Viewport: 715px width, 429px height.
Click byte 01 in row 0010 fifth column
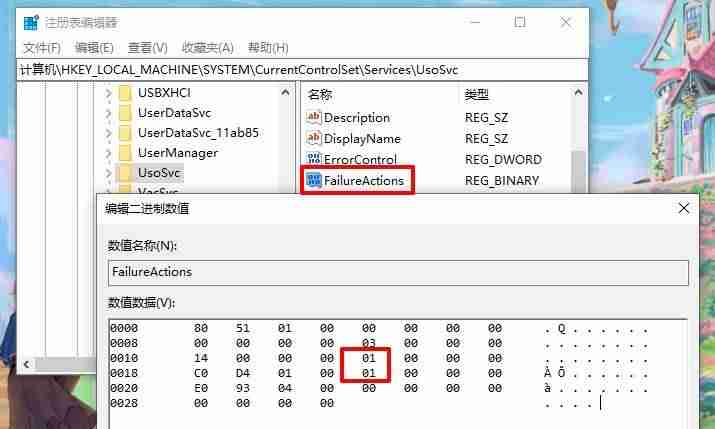tap(368, 358)
